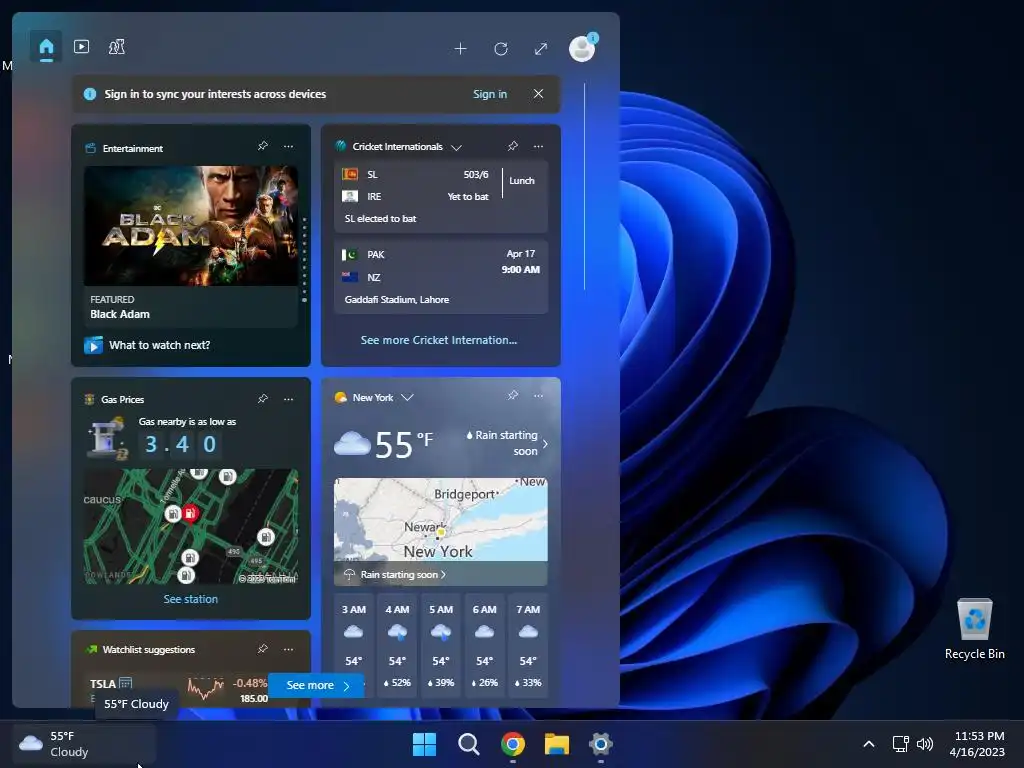Pin the Cricket Internationals widget

click(513, 146)
